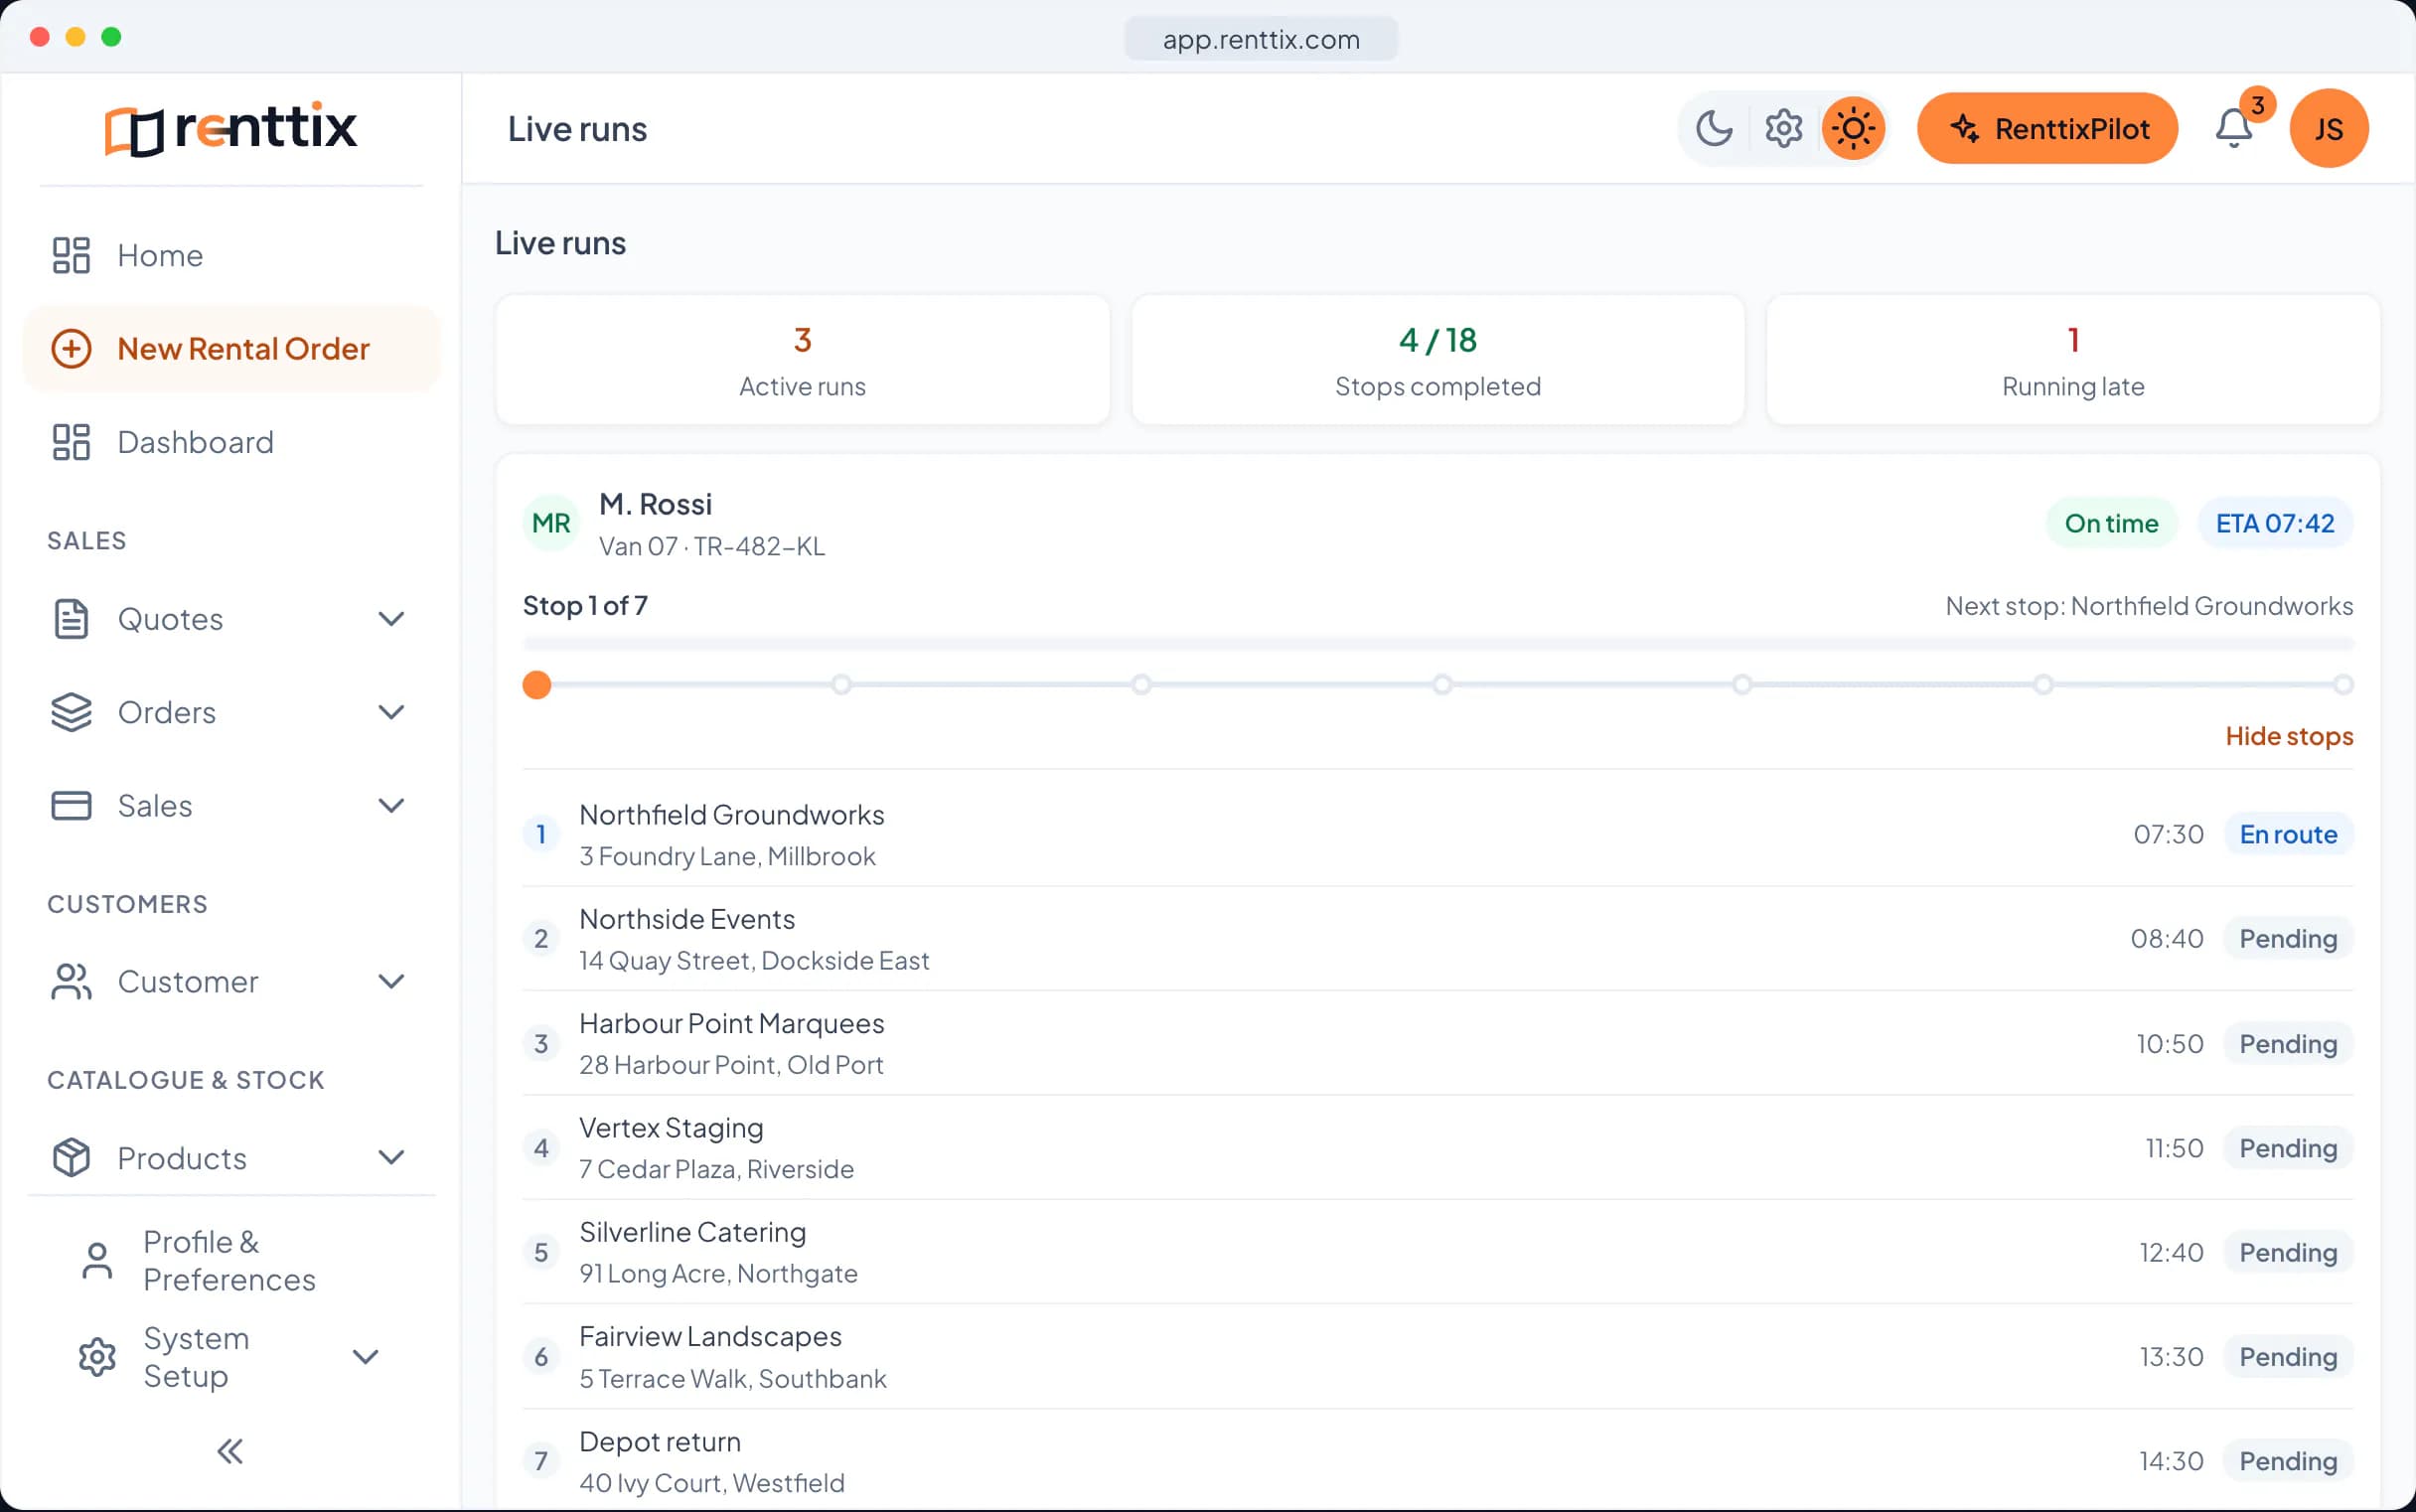Image resolution: width=2416 pixels, height=1512 pixels.
Task: Click Hide stops link
Action: pyautogui.click(x=2289, y=736)
